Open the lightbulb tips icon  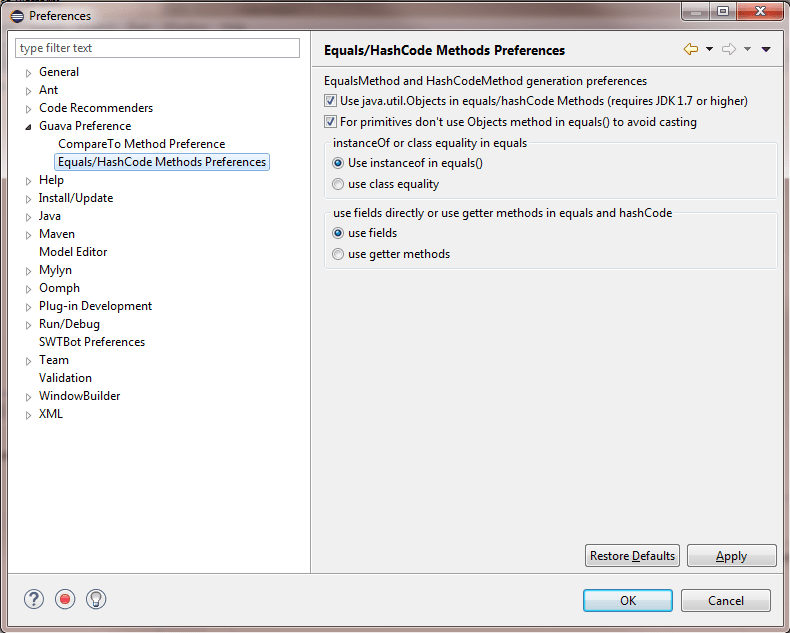(x=96, y=599)
